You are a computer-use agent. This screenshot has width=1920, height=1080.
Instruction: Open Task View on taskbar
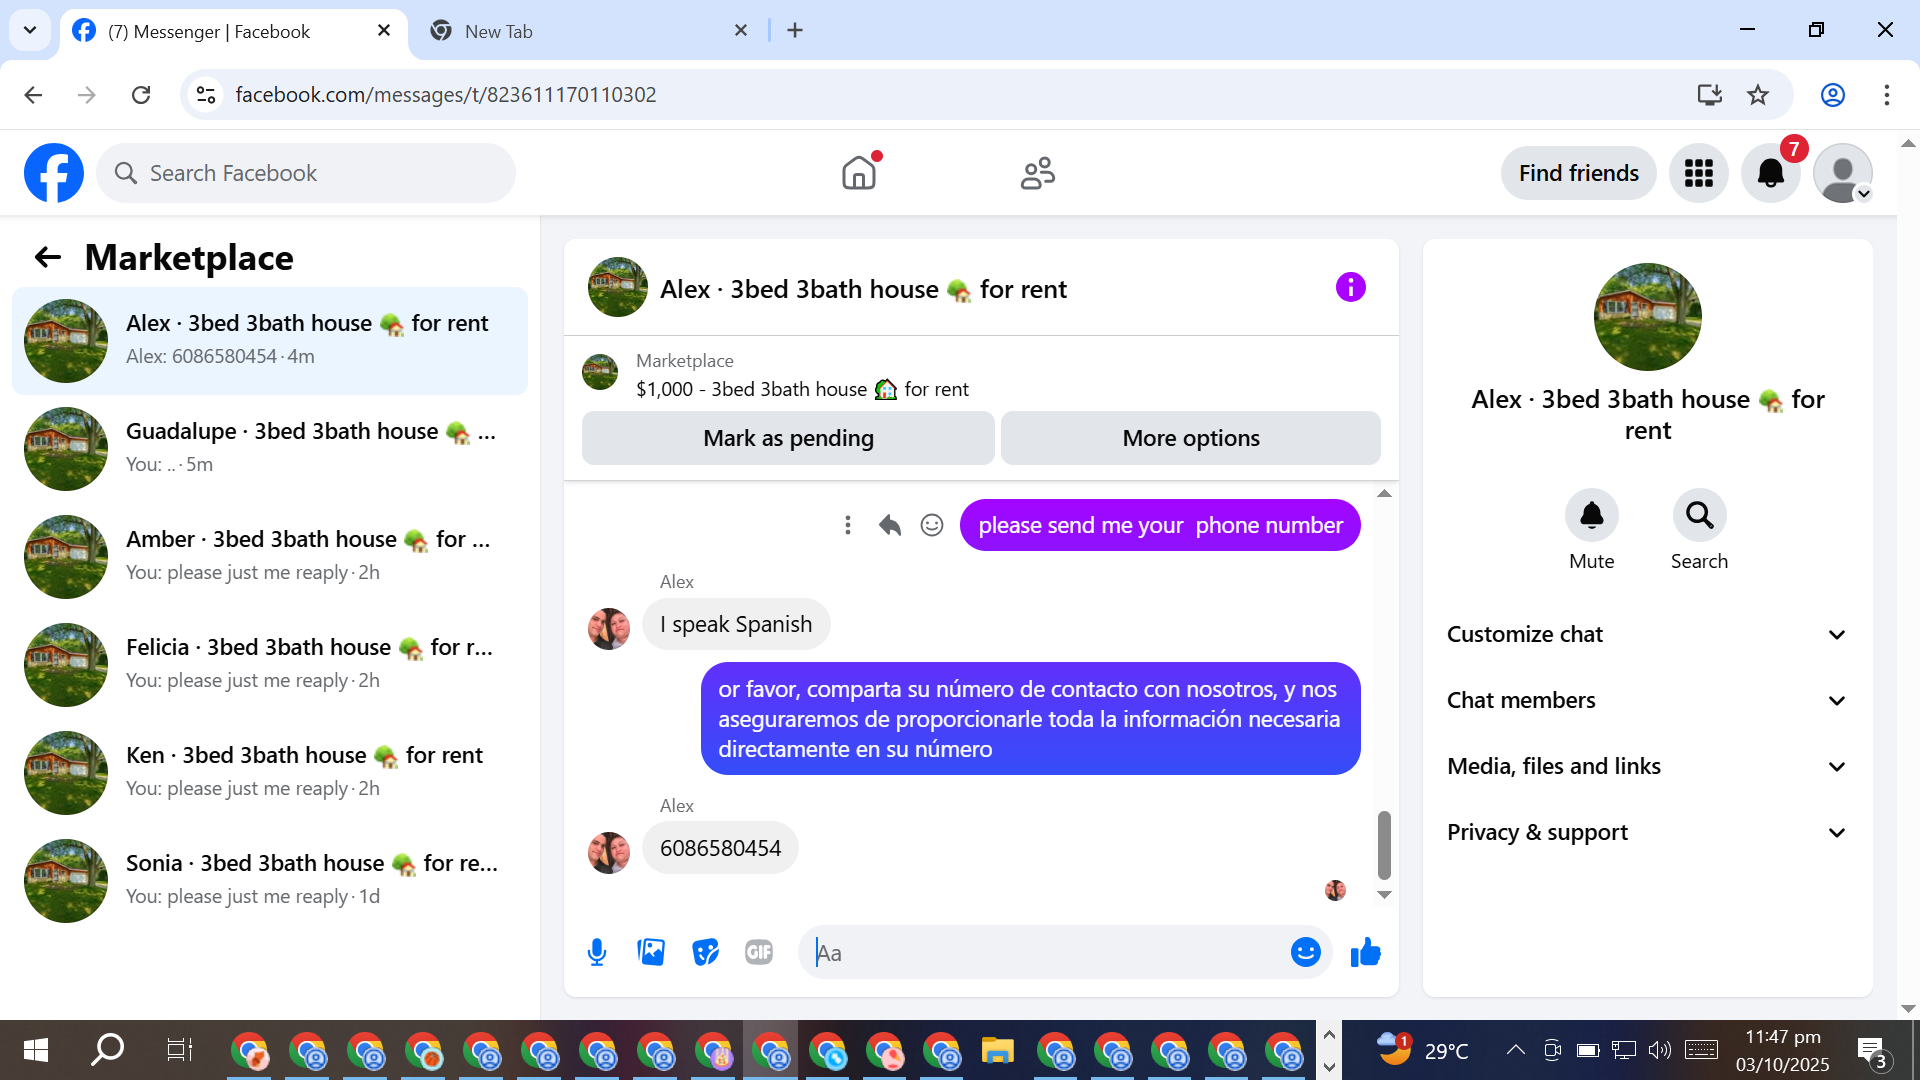coord(179,1050)
